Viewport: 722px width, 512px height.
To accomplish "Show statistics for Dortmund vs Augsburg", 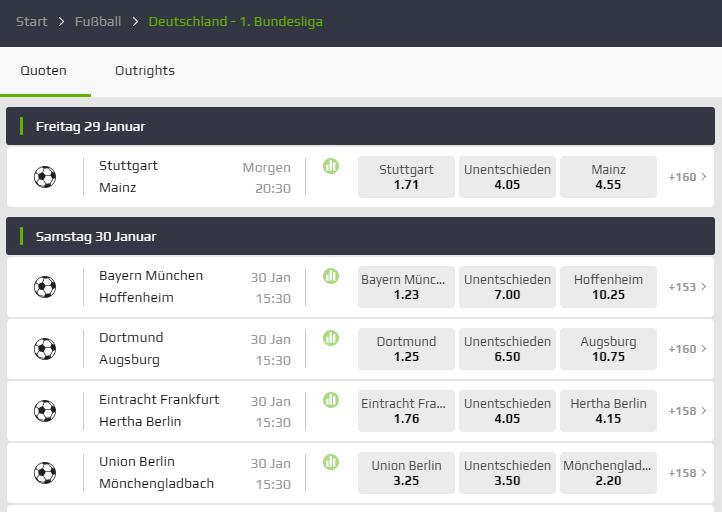I will [x=331, y=338].
